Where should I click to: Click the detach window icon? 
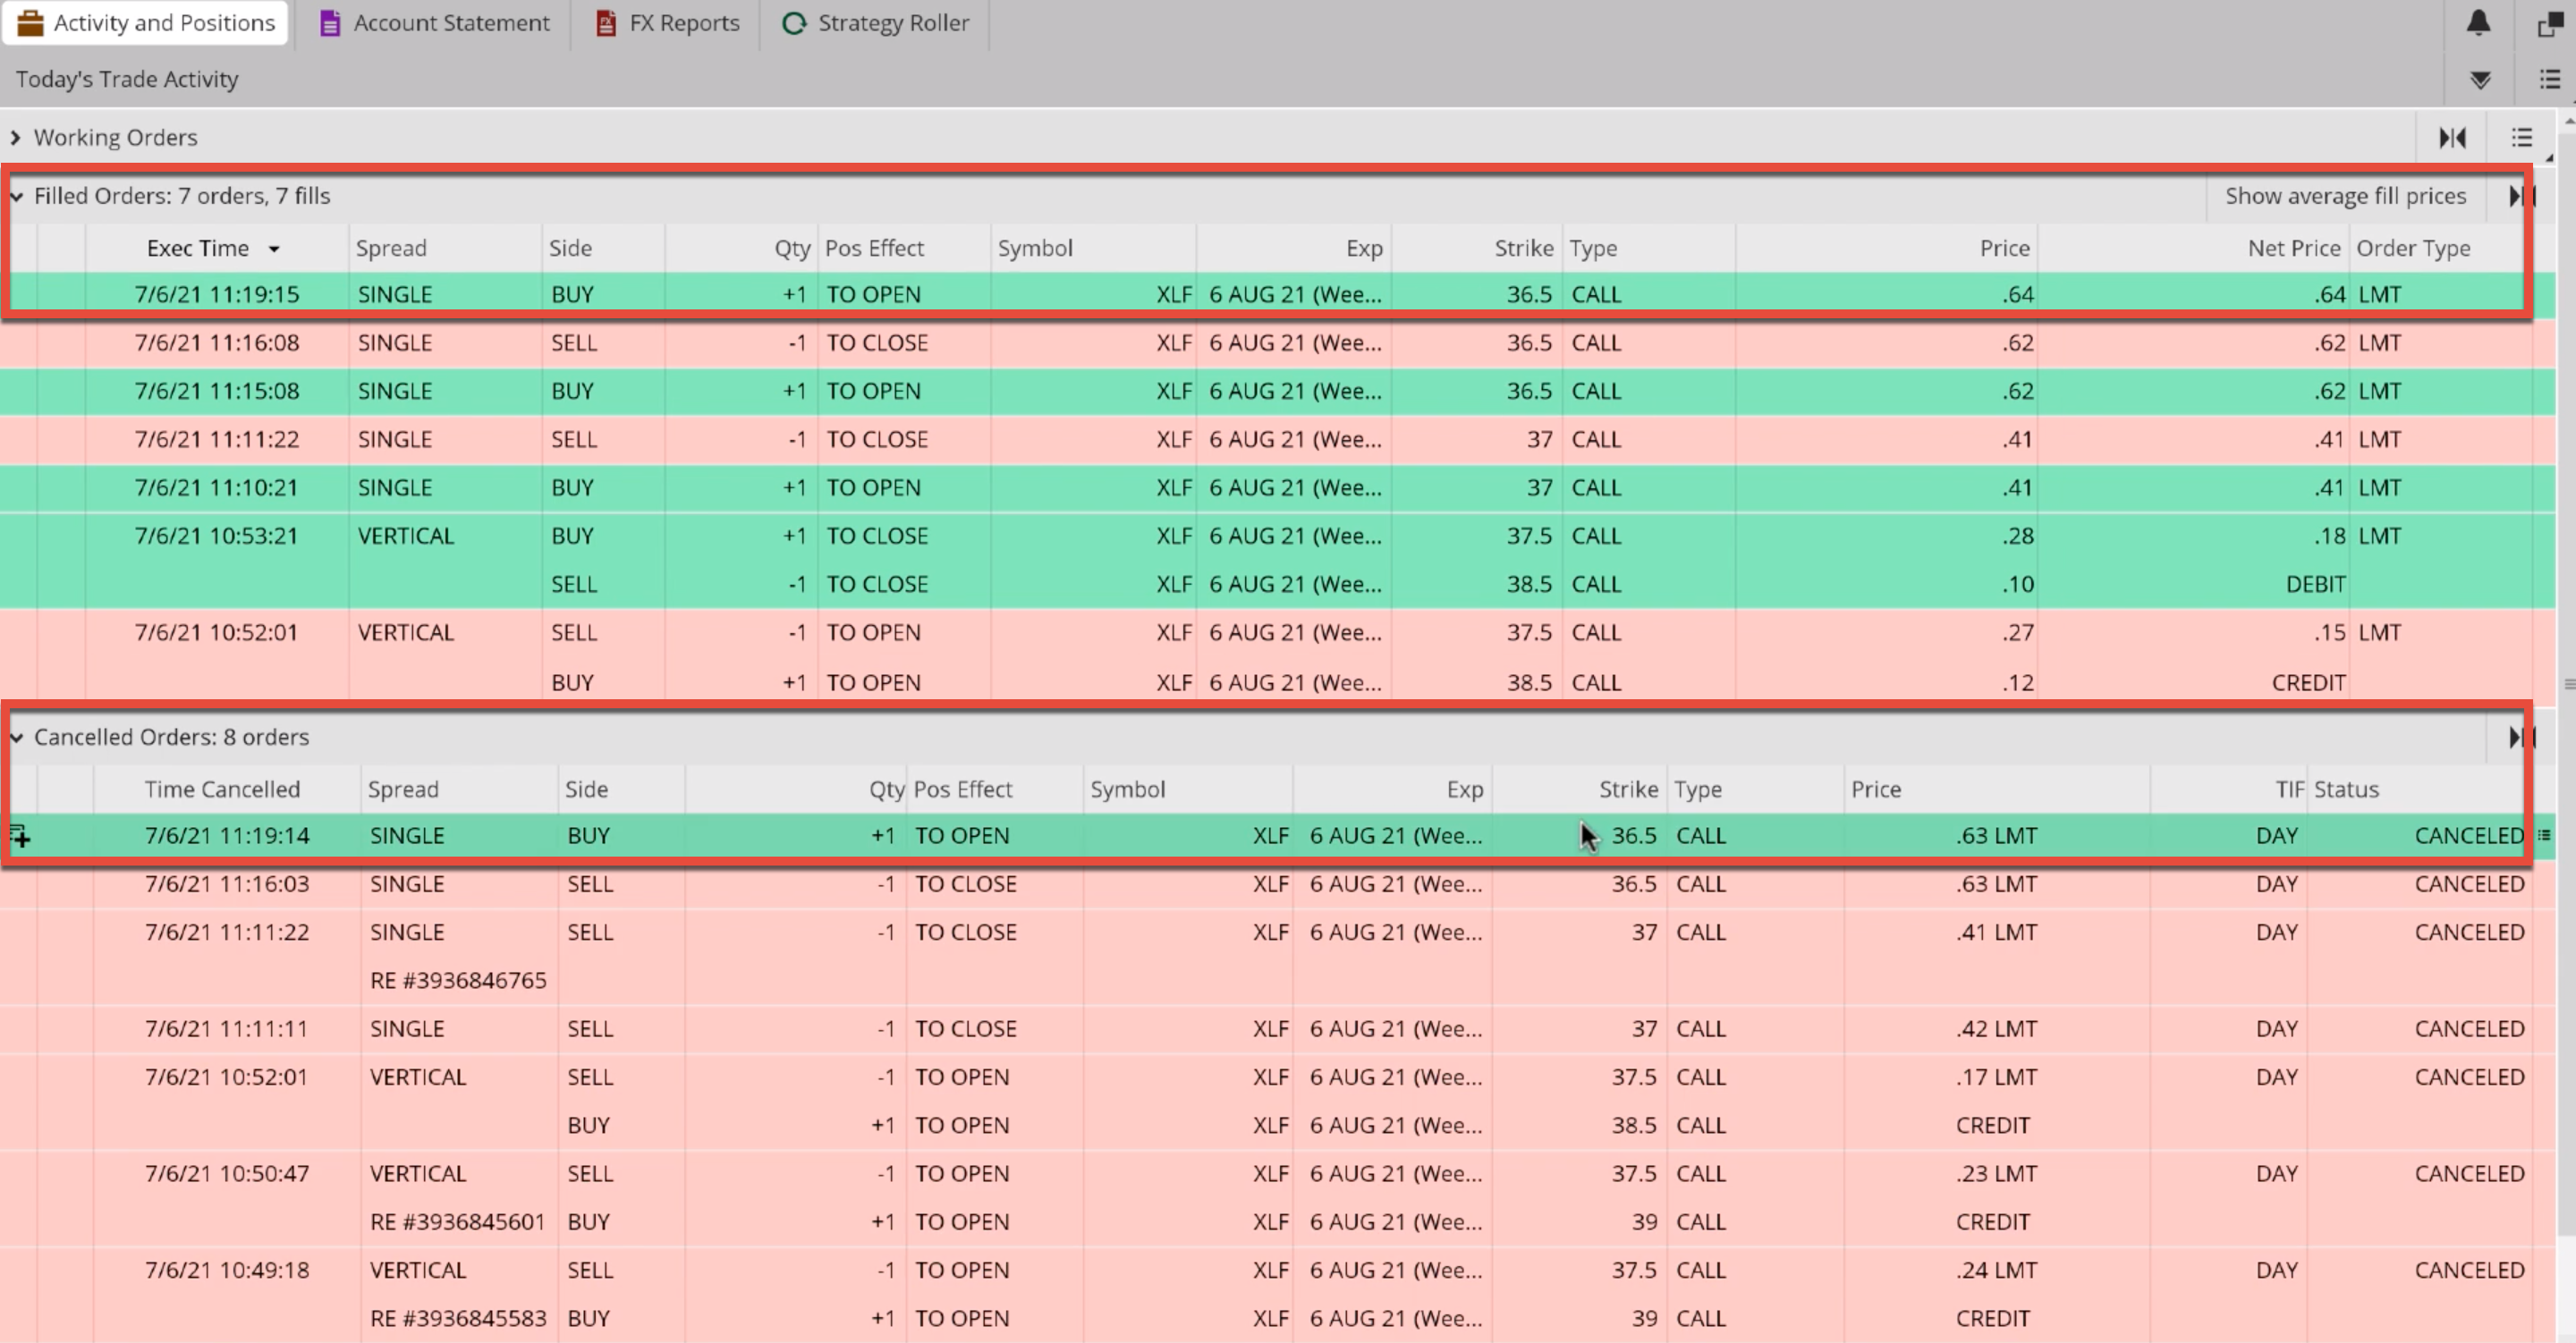click(x=2551, y=23)
